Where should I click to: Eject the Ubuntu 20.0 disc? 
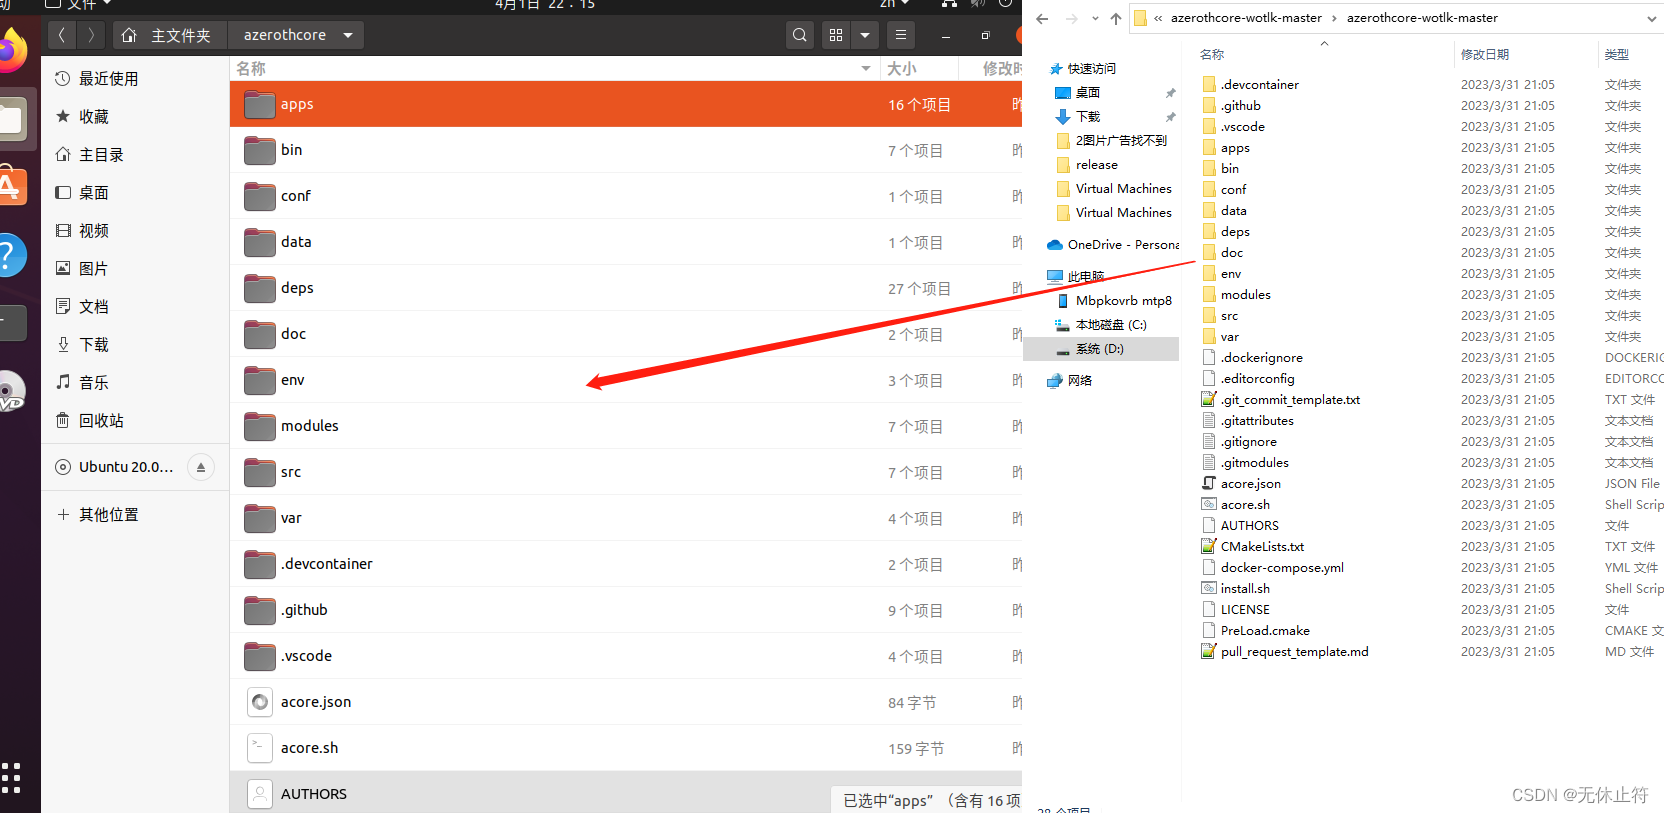coord(201,467)
